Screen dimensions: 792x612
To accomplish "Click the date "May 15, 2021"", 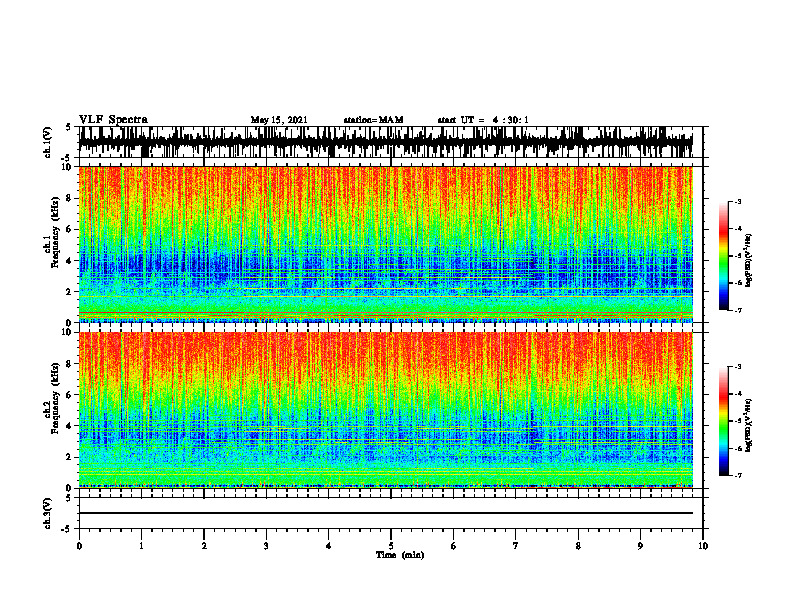I will pos(279,120).
